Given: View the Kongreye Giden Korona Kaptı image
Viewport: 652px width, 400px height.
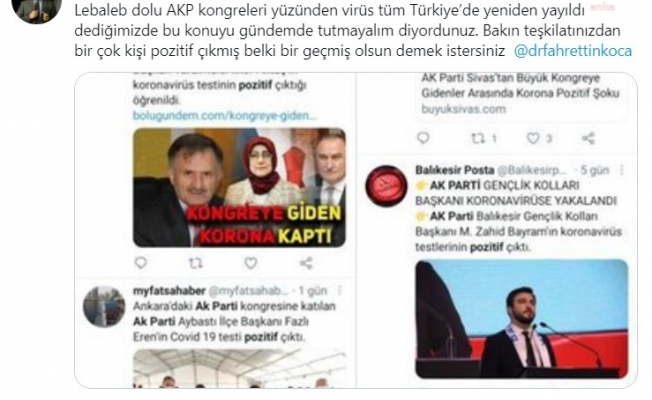Looking at the screenshot, I should tap(239, 188).
